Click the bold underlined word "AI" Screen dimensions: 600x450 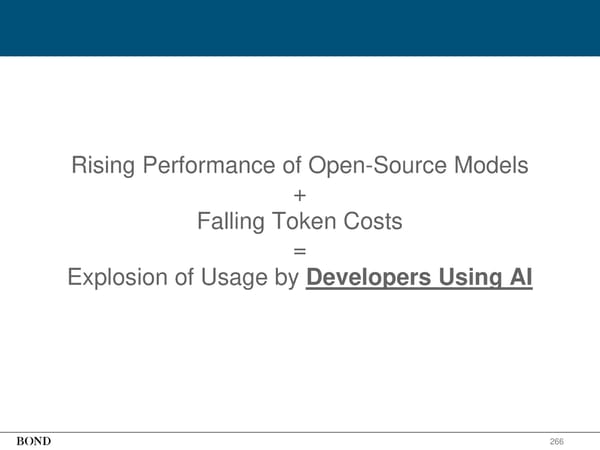[520, 277]
